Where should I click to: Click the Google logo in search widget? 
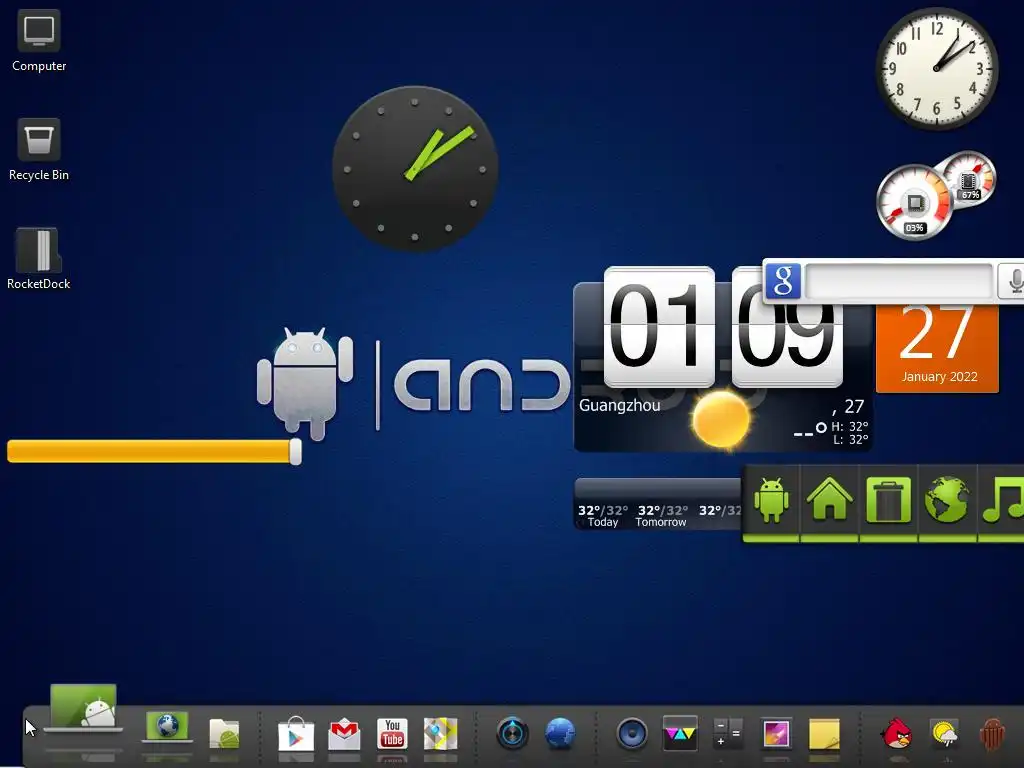click(x=783, y=281)
